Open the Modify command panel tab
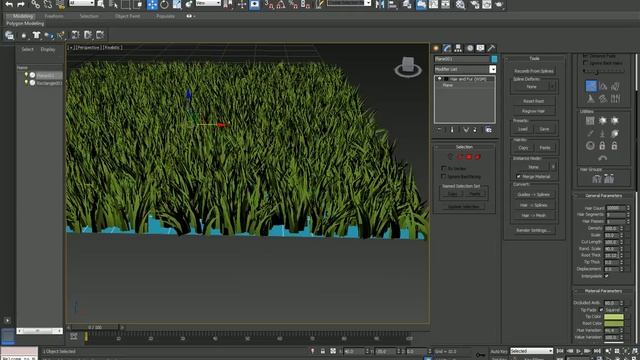640x360 pixels. (447, 48)
